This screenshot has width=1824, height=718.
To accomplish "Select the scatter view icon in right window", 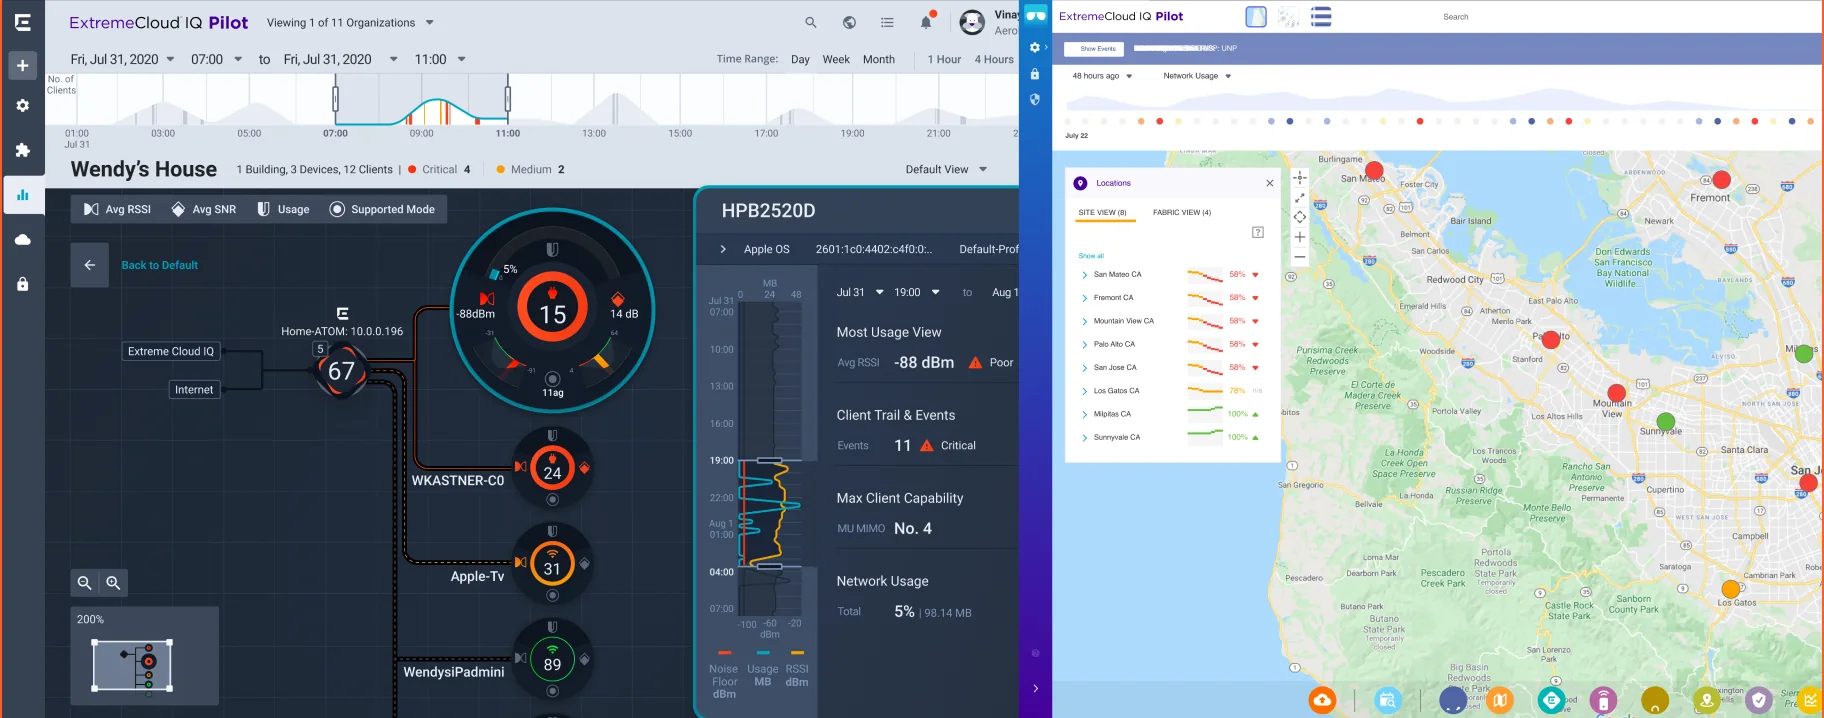I will click(x=1289, y=17).
